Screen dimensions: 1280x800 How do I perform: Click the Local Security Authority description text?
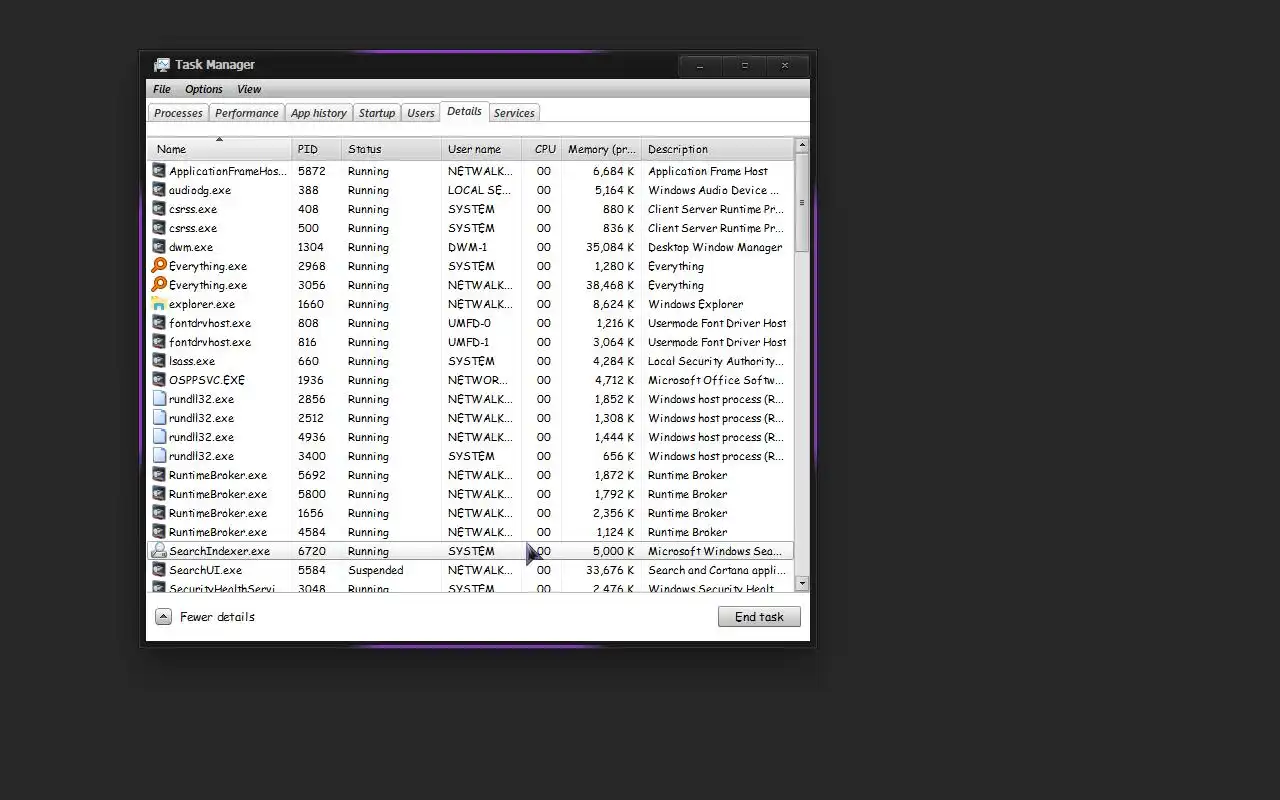pos(716,361)
